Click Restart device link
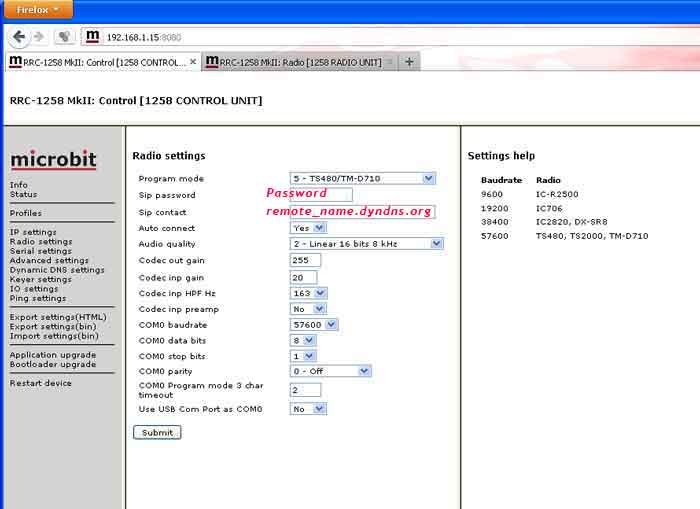Screen dimensions: 700x509 (41, 383)
